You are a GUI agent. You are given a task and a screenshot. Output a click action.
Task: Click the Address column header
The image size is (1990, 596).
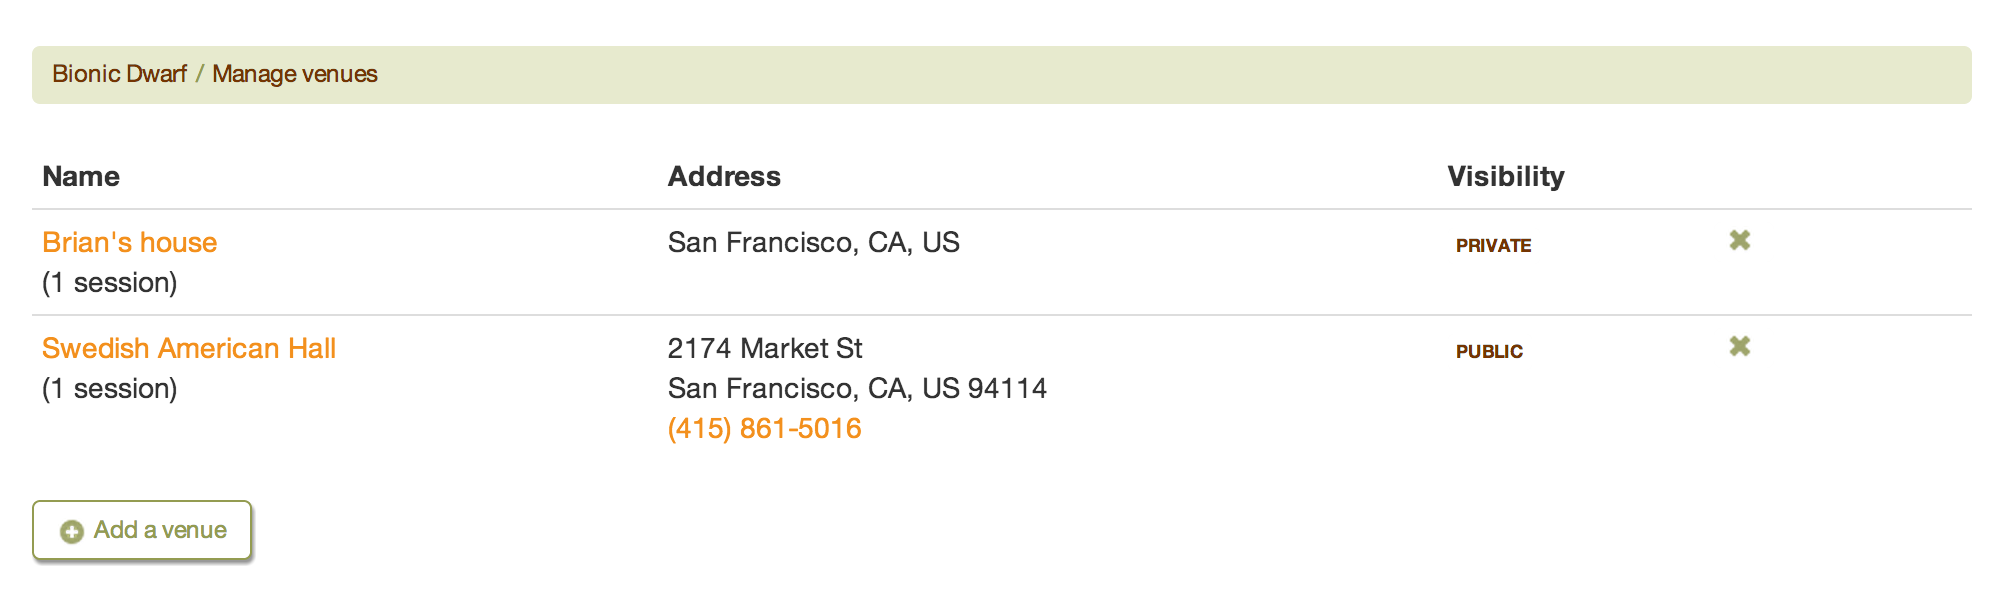tap(724, 176)
